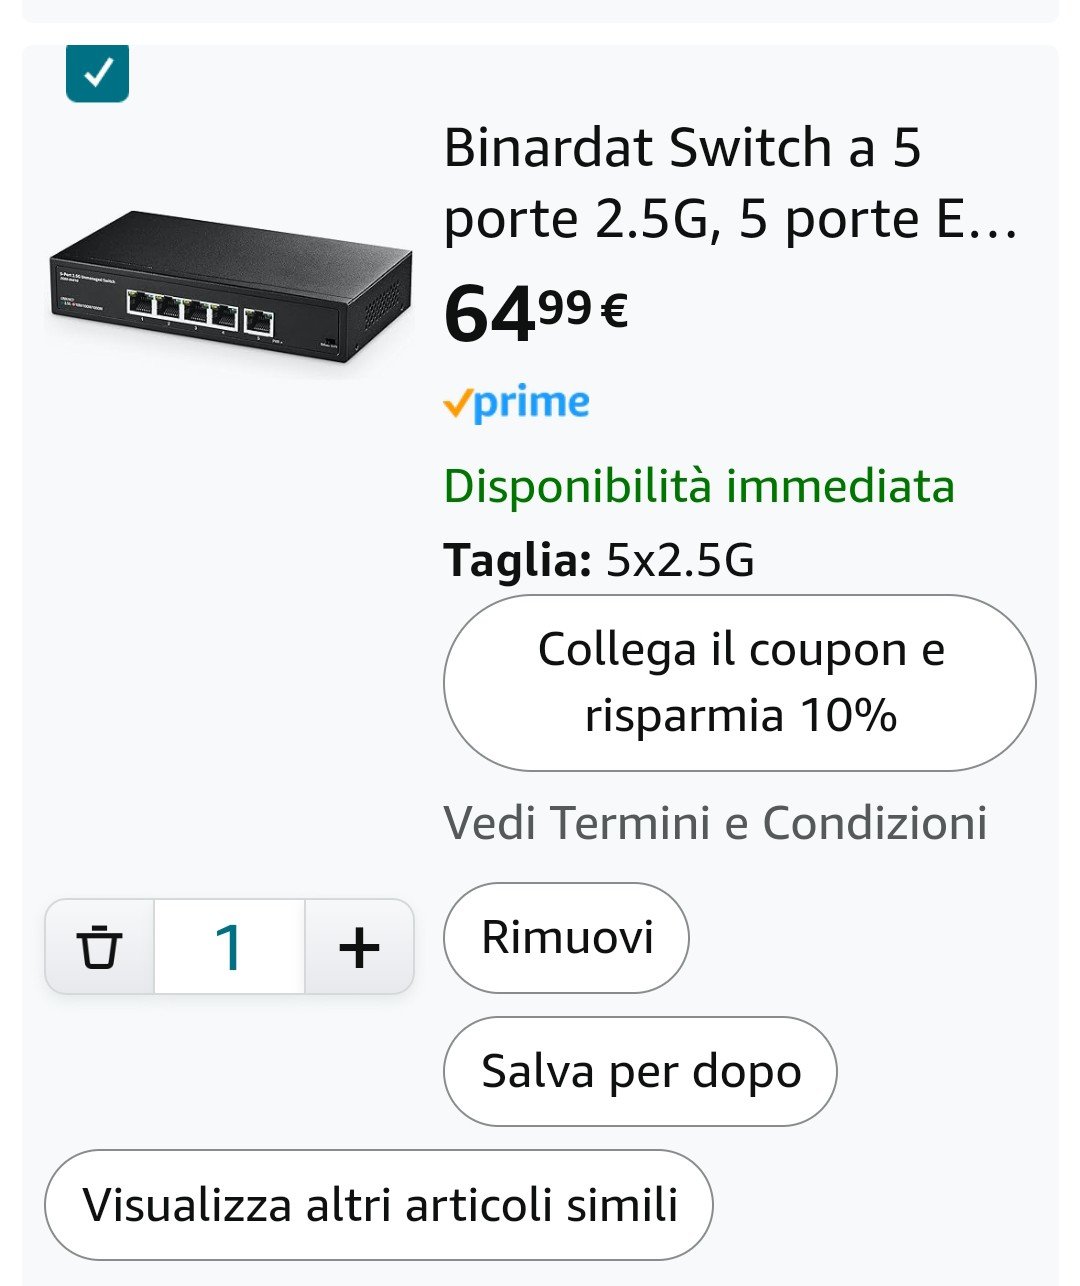Viewport: 1080px width, 1286px height.
Task: Tap the quantity field showing 1
Action: 229,946
